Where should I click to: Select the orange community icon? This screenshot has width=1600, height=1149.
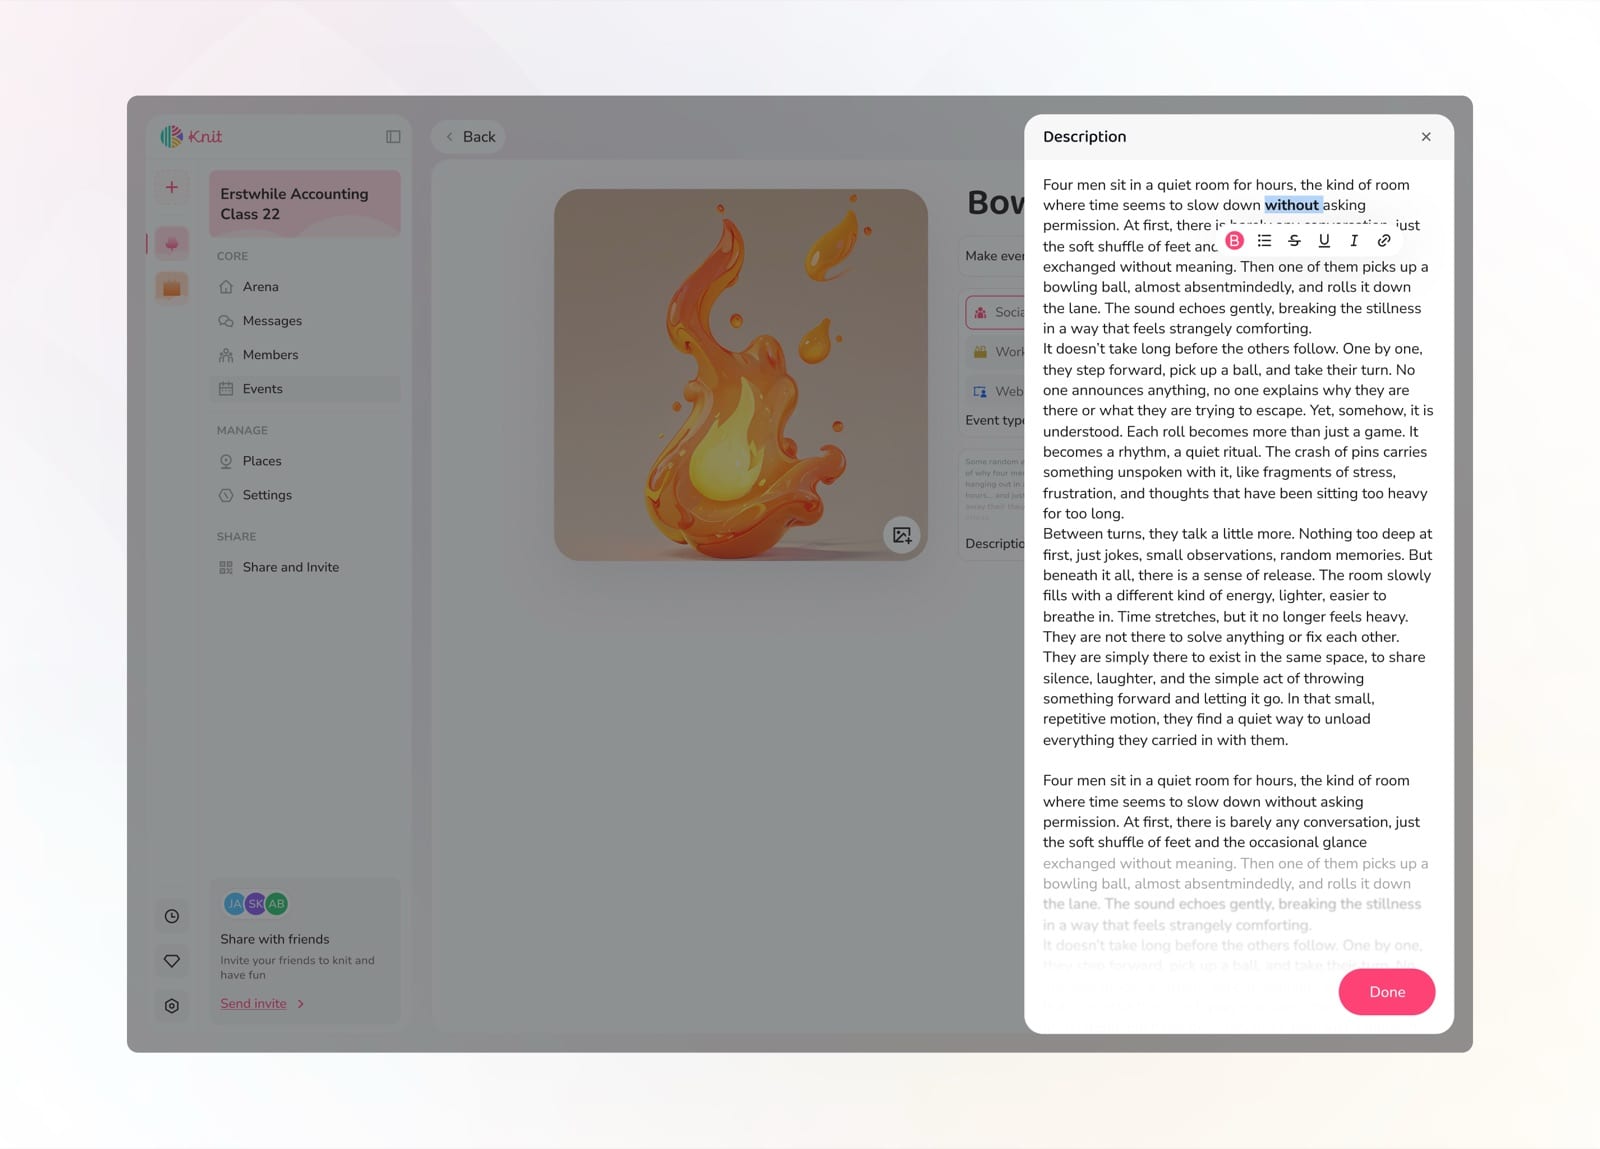(172, 288)
